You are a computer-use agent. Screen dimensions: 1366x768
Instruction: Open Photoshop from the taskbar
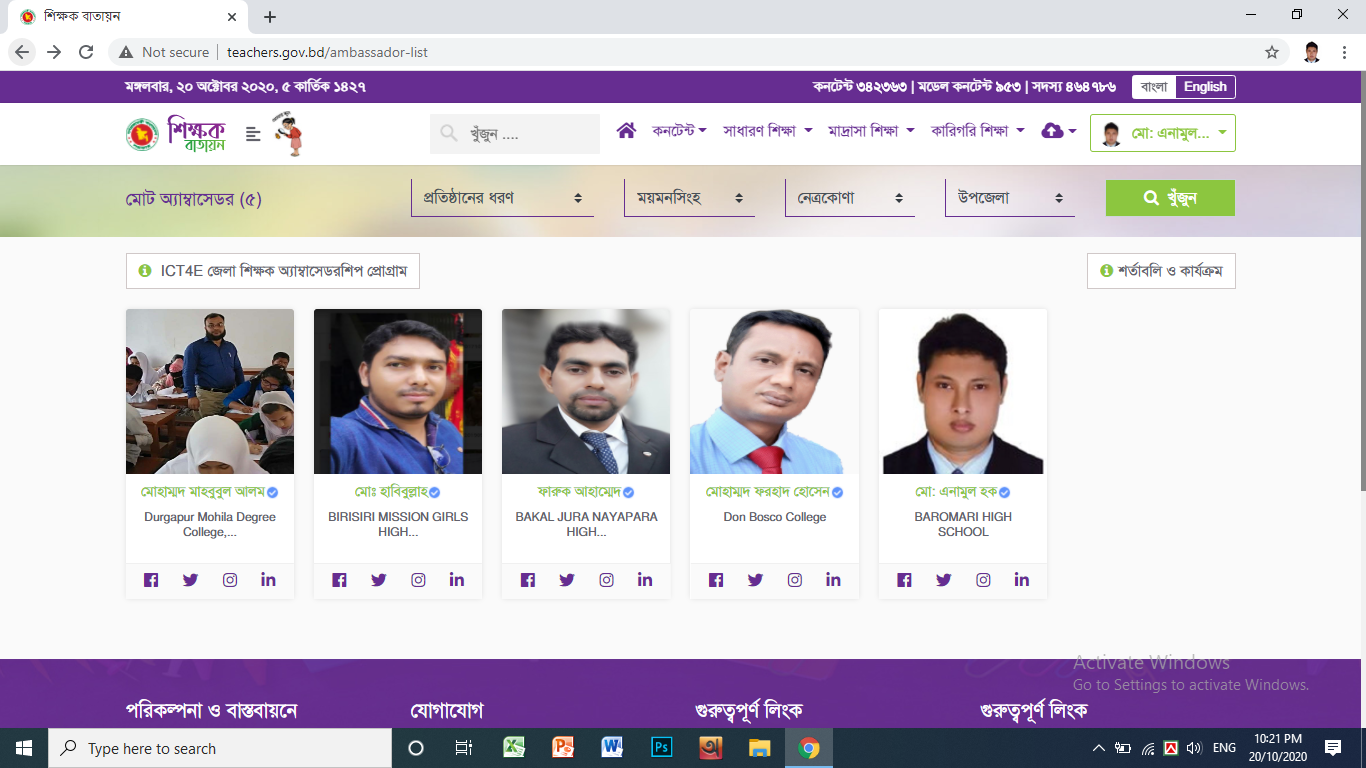pyautogui.click(x=661, y=747)
